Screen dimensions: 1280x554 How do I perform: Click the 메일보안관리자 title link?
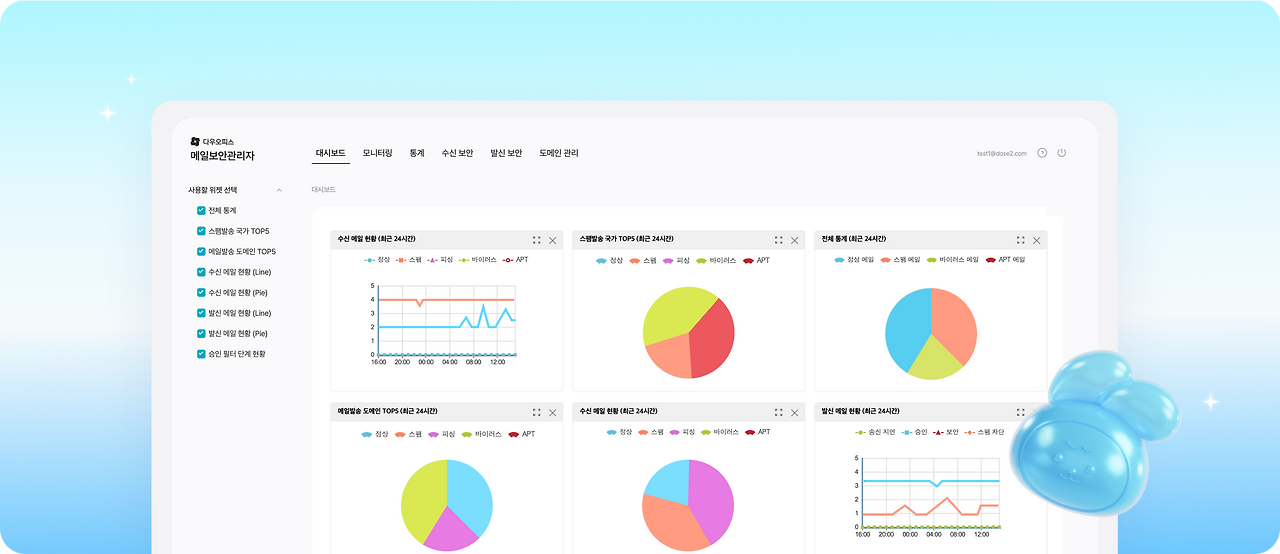(x=222, y=156)
